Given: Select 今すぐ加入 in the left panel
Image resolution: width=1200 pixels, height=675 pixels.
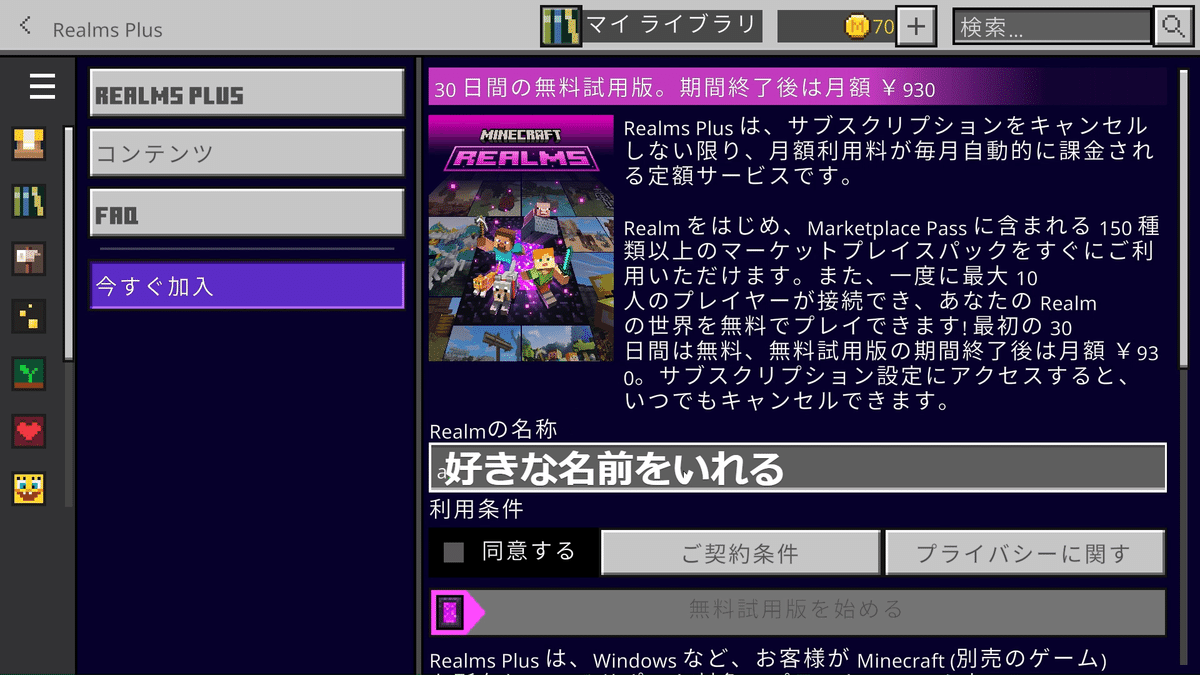Looking at the screenshot, I should pyautogui.click(x=247, y=286).
